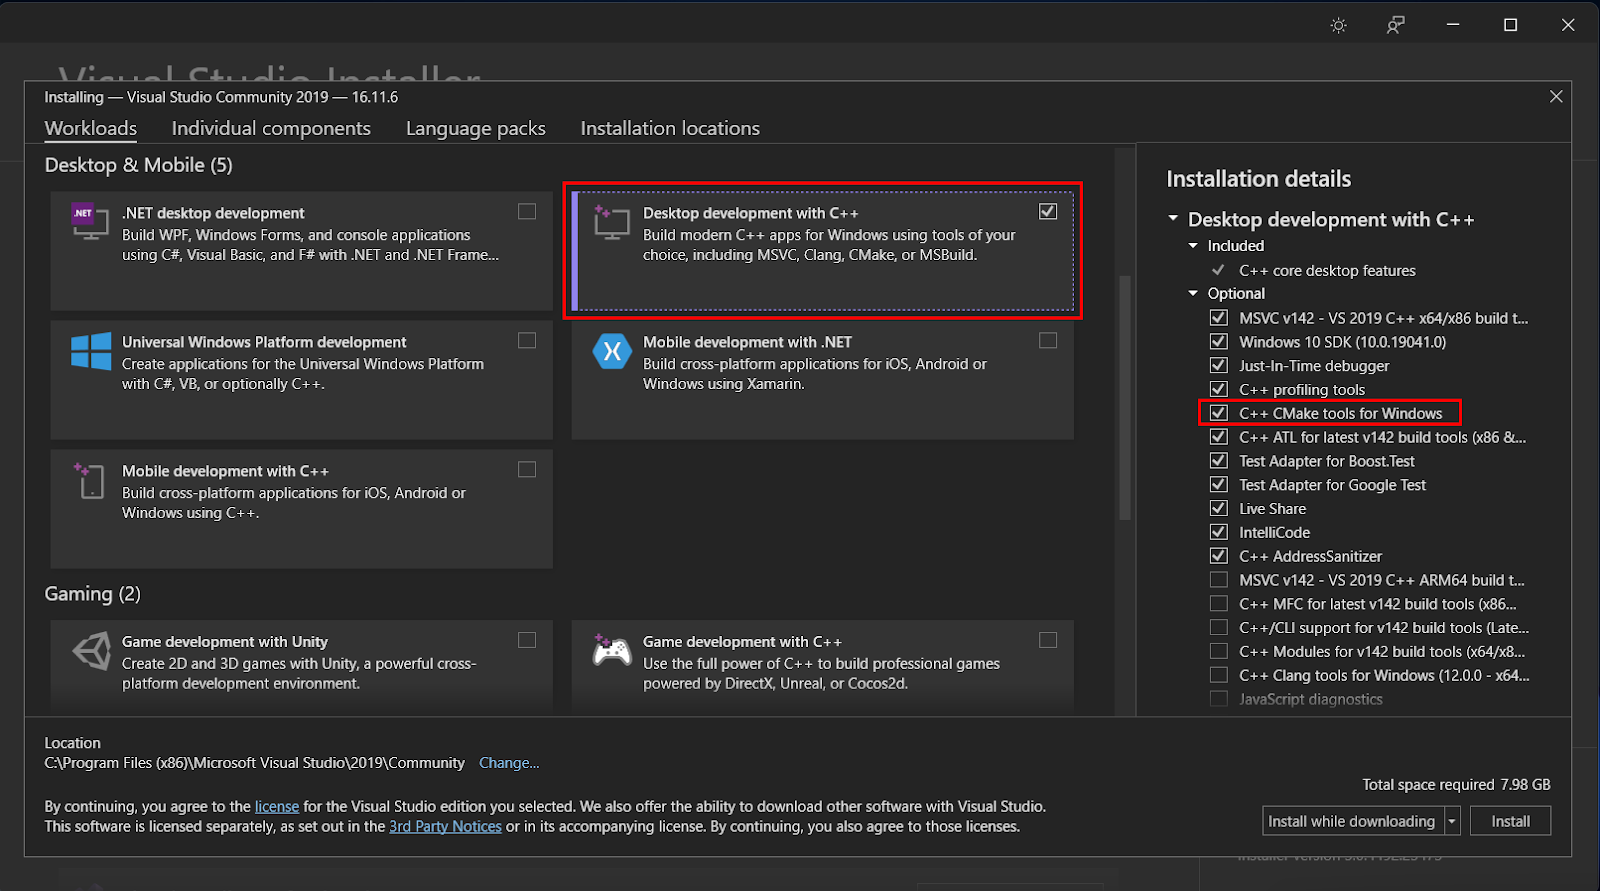Viewport: 1600px width, 891px height.
Task: Uncheck Just-In-Time debugger component
Action: point(1219,366)
